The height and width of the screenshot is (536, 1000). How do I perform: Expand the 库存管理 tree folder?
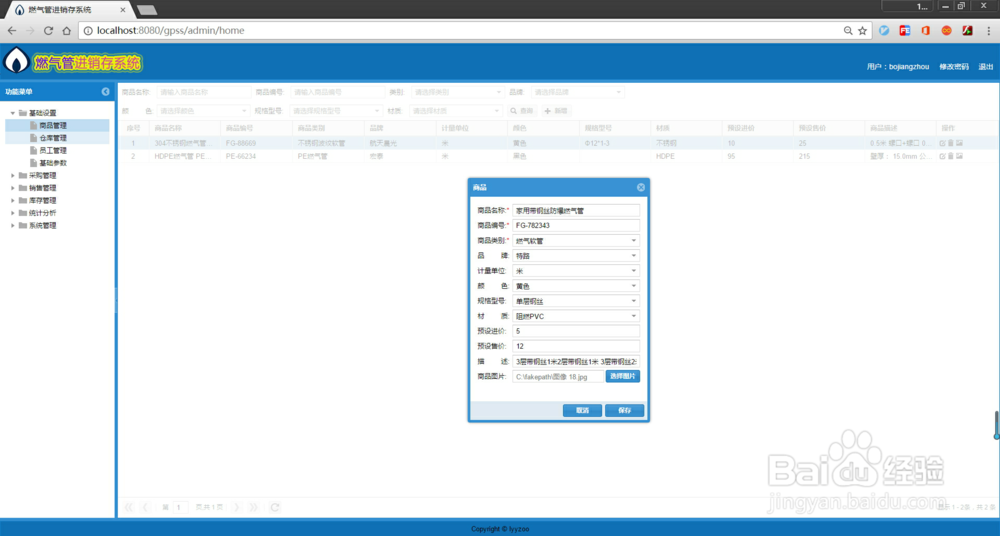pos(13,200)
